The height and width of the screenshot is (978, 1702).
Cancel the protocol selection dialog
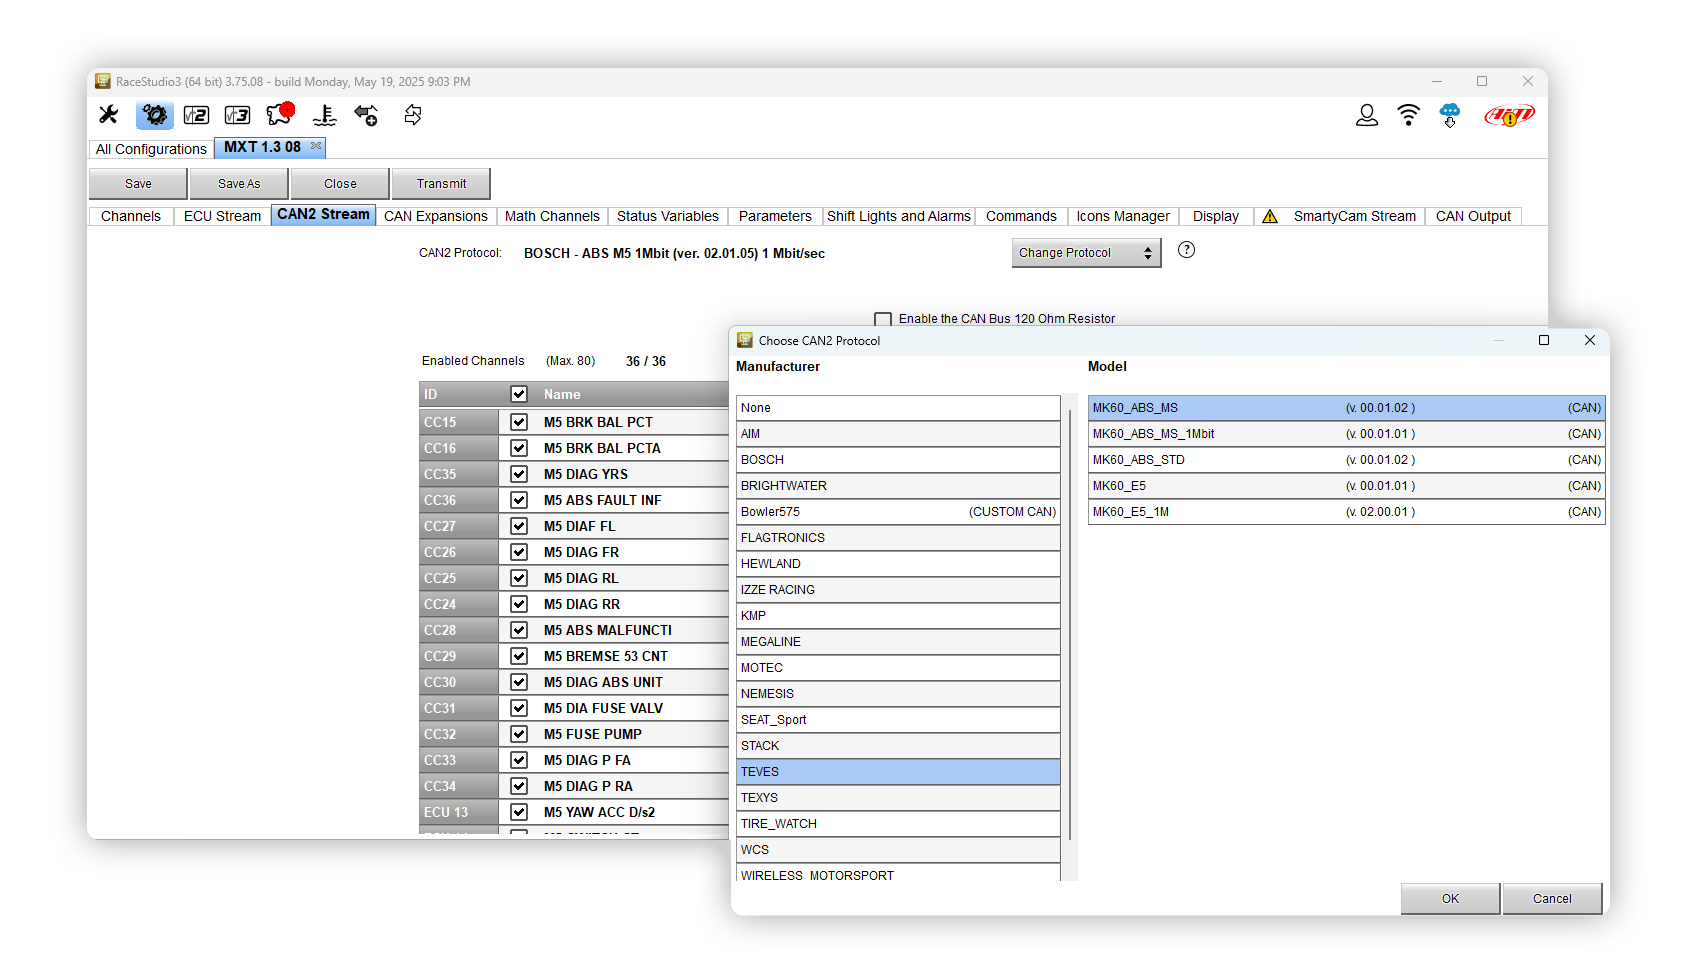click(1552, 899)
